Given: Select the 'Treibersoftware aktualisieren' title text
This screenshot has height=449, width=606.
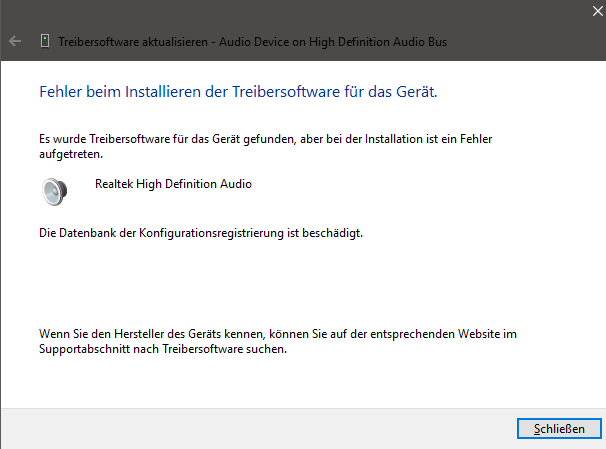Looking at the screenshot, I should pos(133,42).
